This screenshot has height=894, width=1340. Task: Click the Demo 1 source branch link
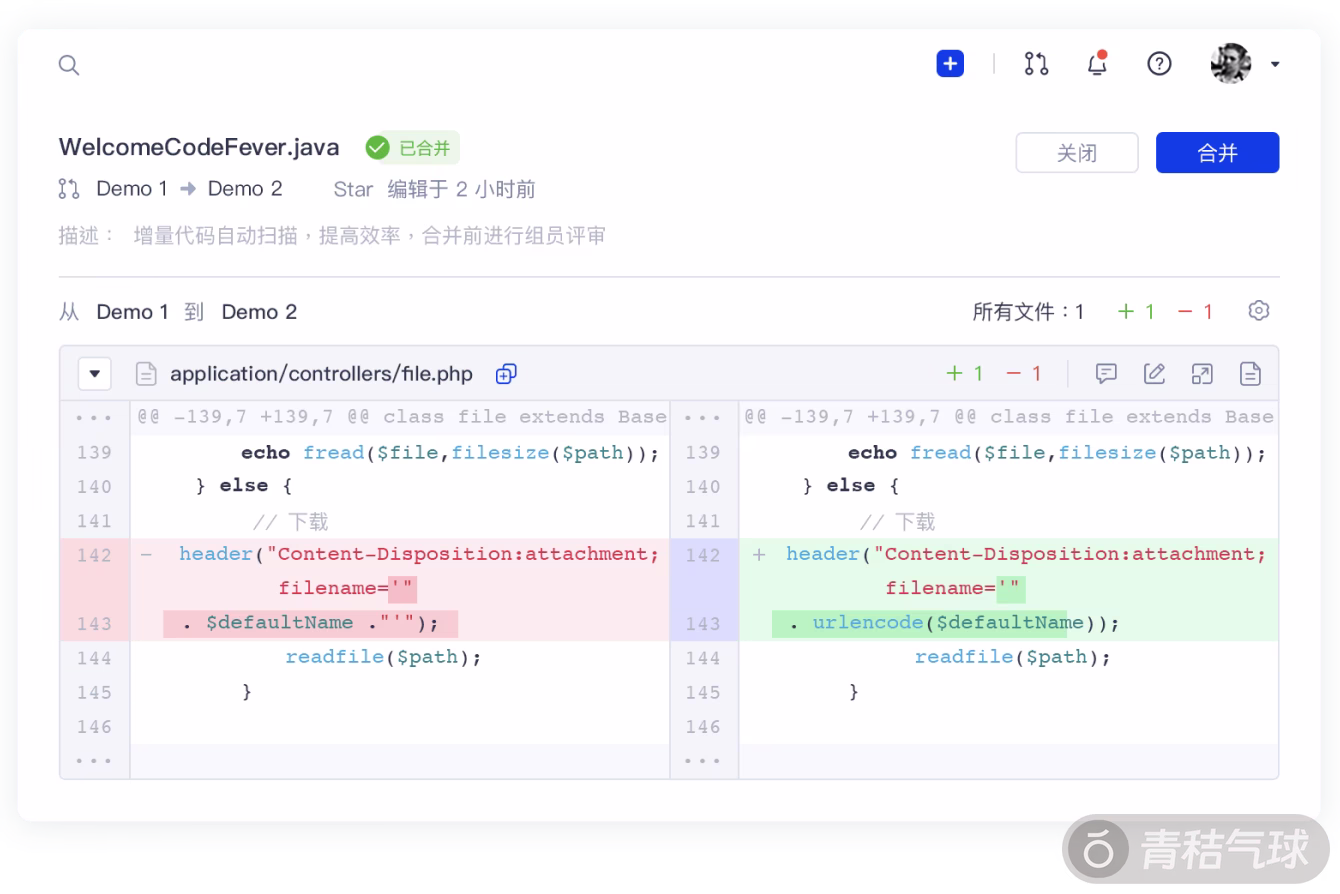click(132, 189)
